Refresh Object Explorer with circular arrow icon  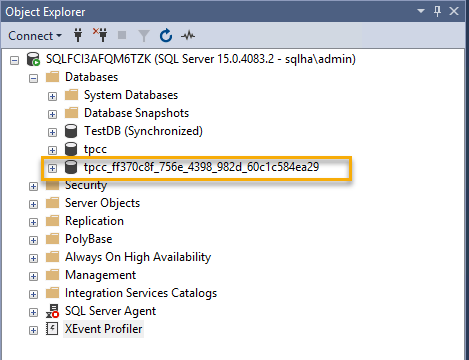pos(166,36)
